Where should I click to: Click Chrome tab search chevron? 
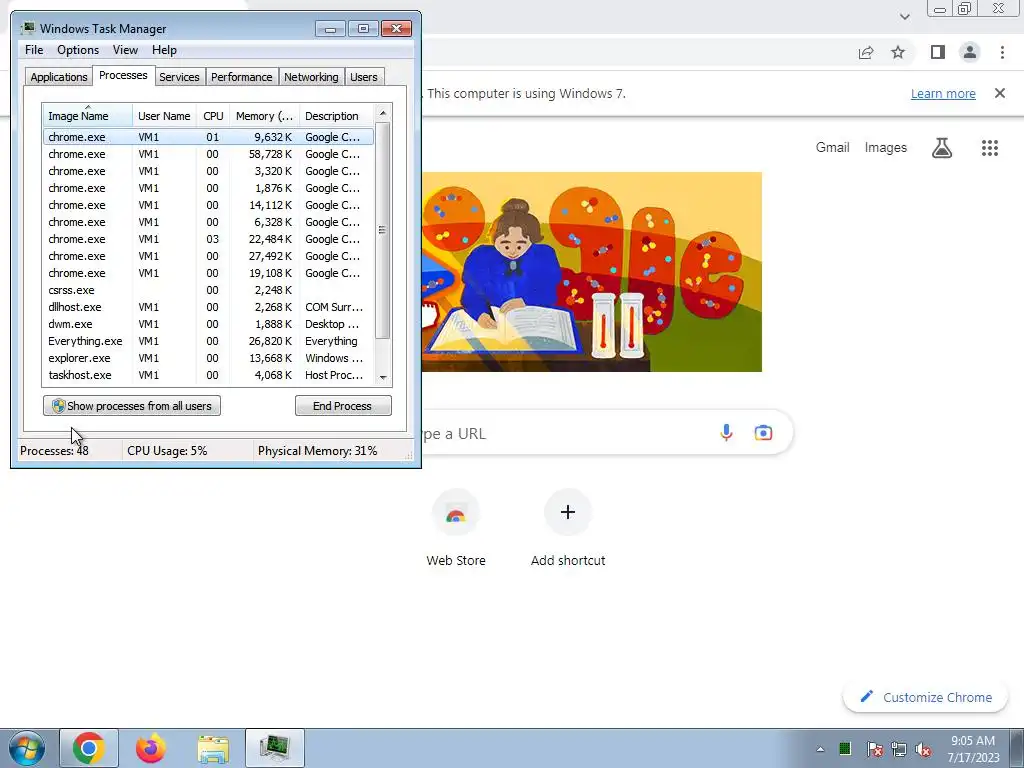904,17
